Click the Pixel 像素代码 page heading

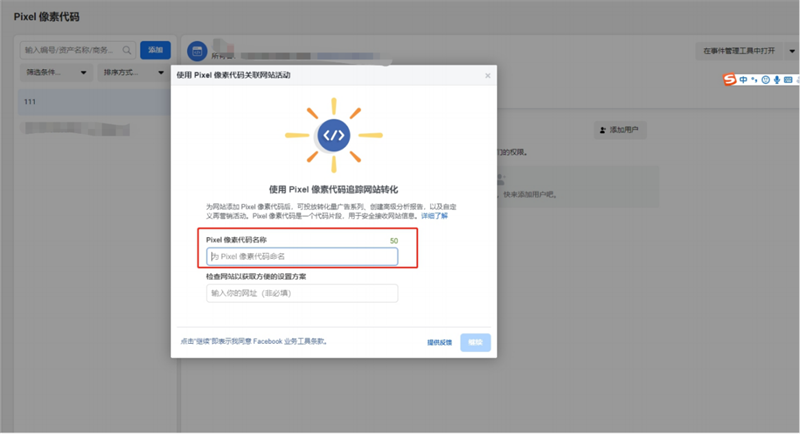coord(46,17)
